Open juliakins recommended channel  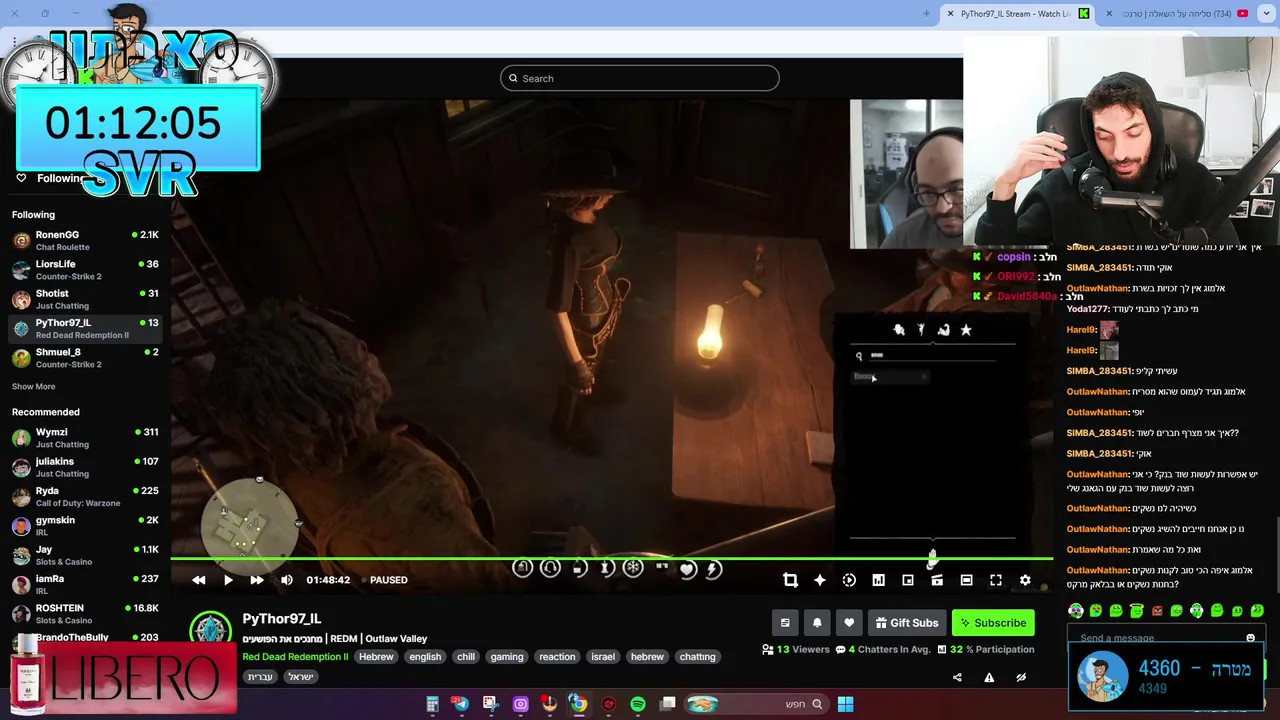coord(85,467)
